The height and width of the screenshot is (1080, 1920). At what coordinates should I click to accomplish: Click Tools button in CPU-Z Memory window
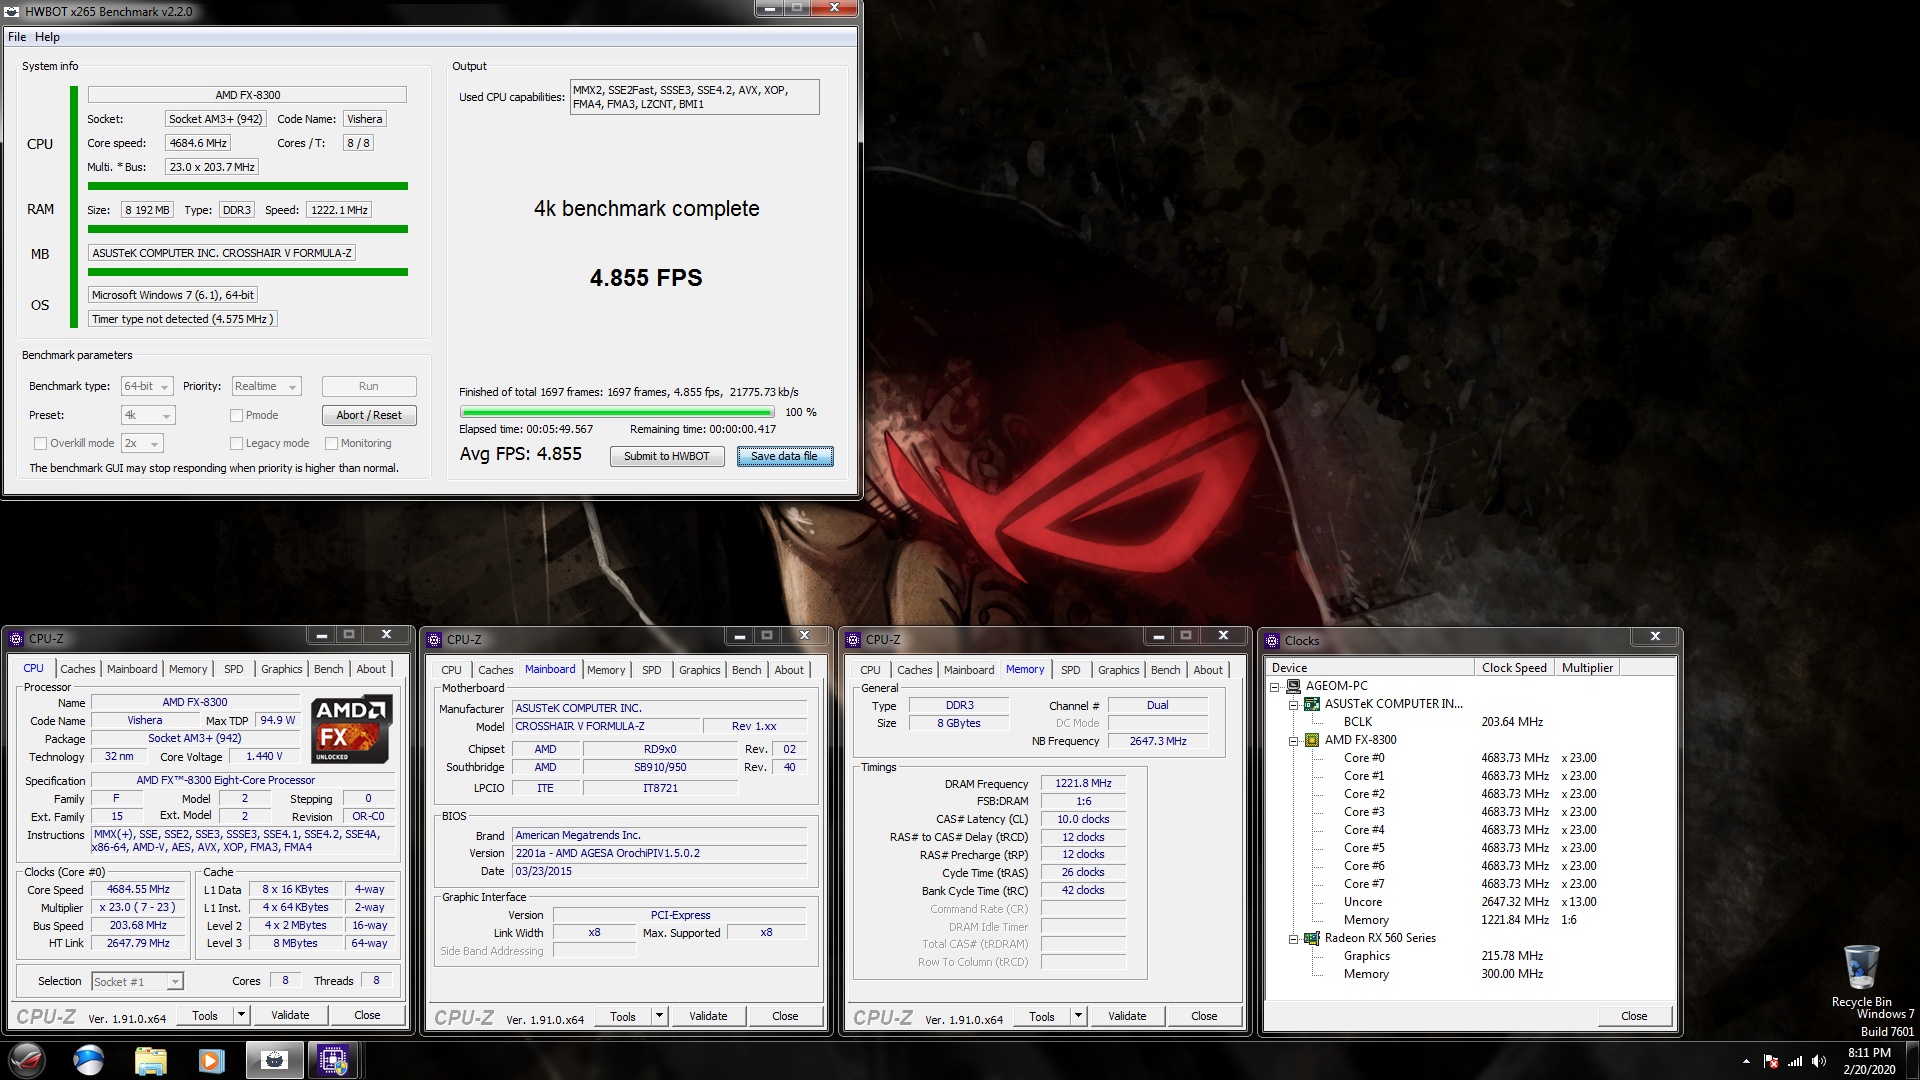tap(1041, 1016)
